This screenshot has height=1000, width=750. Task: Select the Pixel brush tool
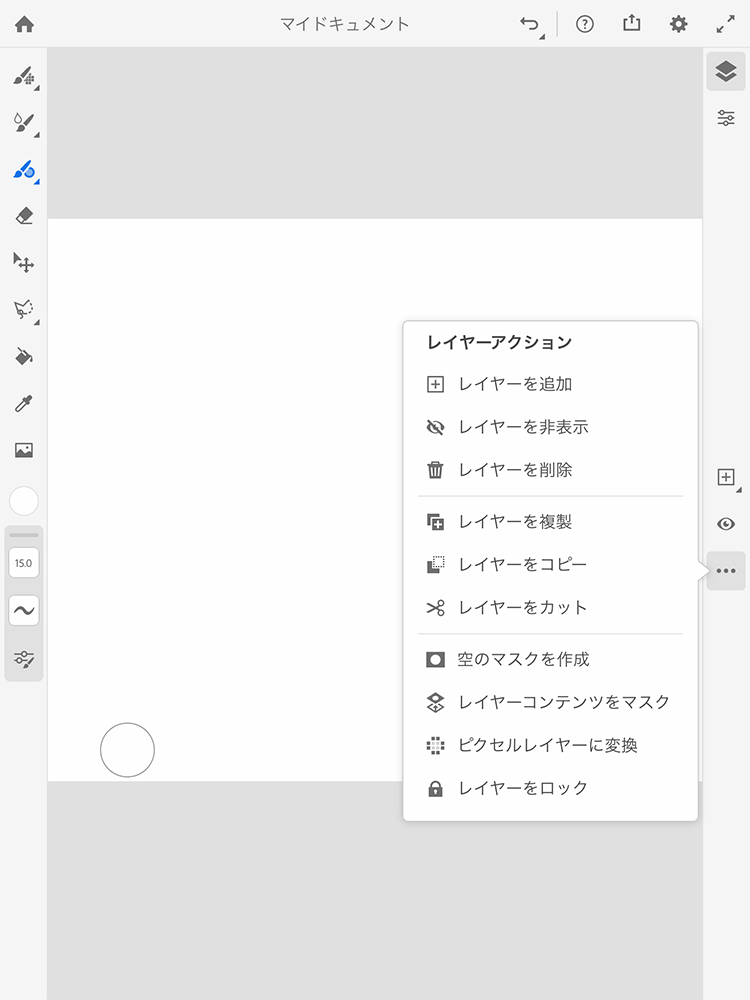[x=24, y=76]
